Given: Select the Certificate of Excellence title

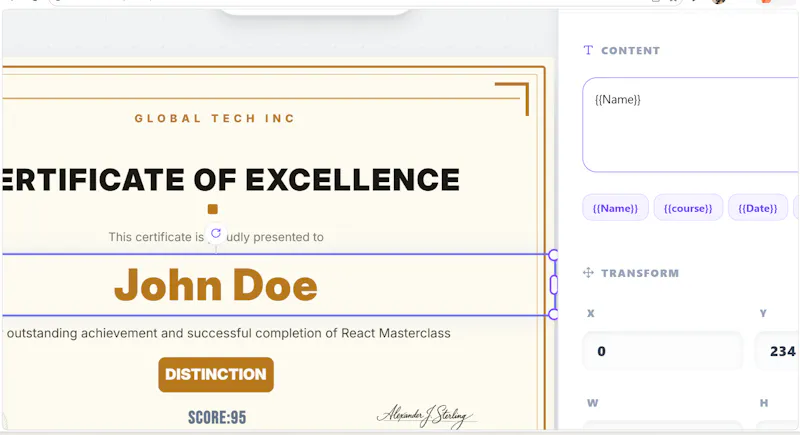Looking at the screenshot, I should pos(231,180).
